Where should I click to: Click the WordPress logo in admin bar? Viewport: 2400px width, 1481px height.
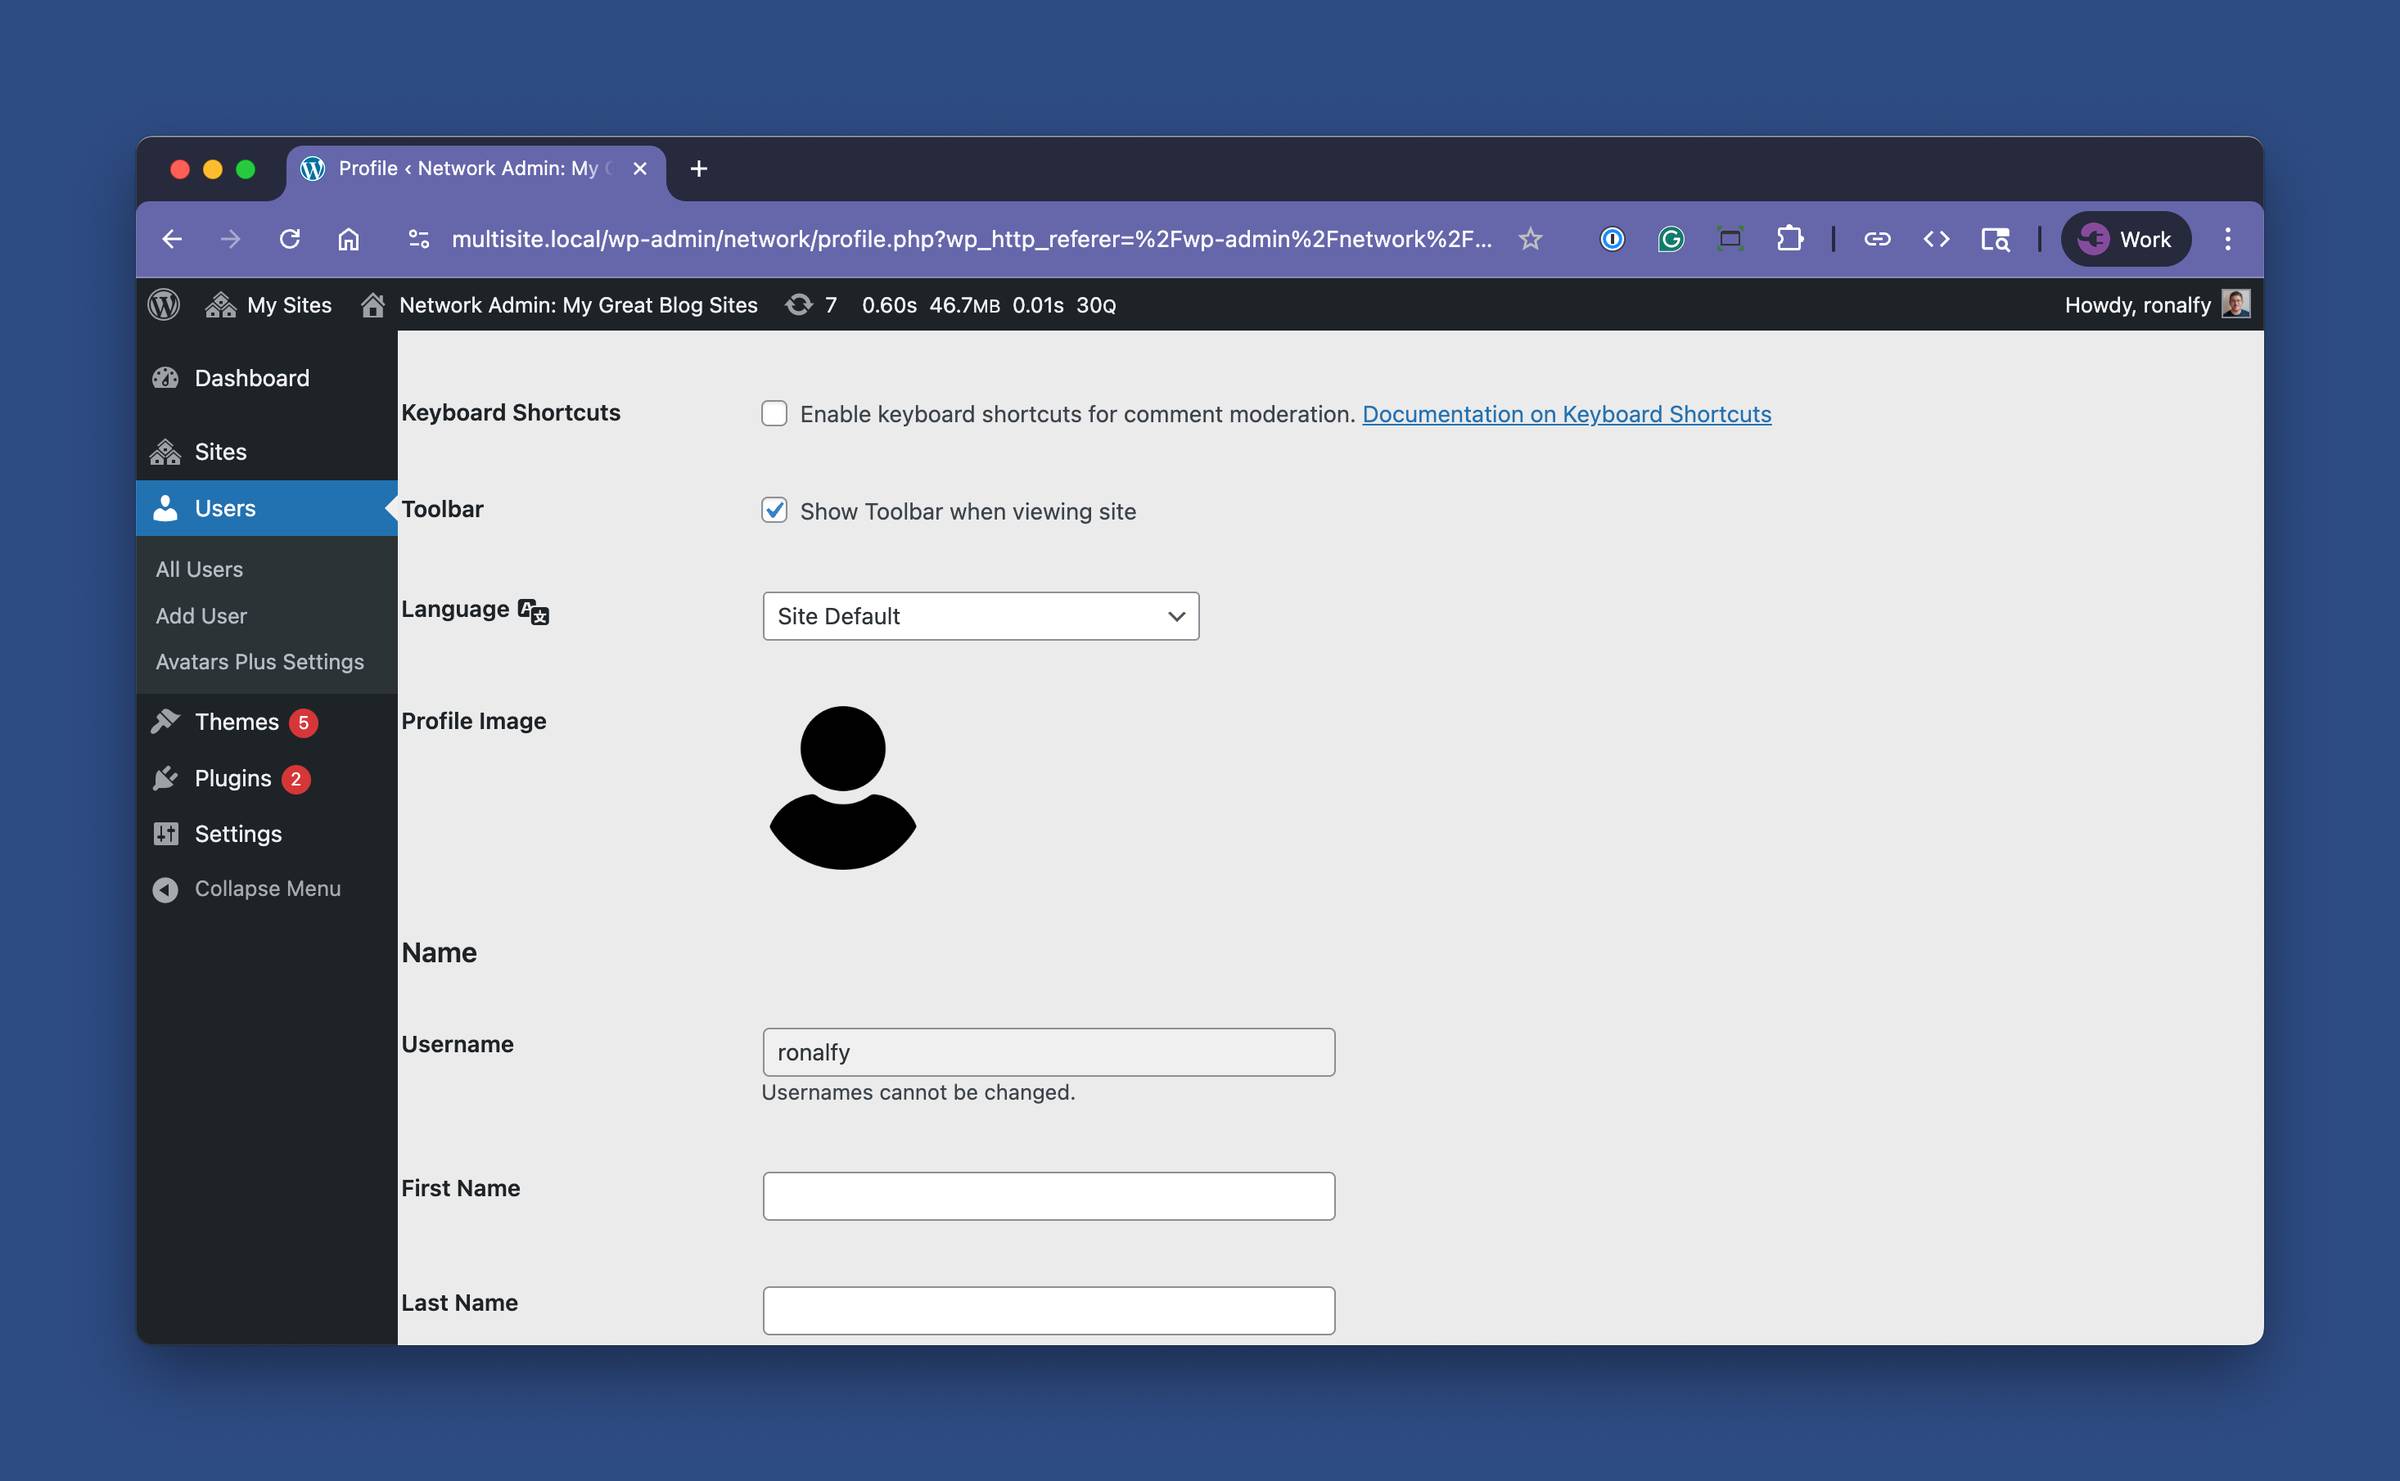pyautogui.click(x=164, y=304)
